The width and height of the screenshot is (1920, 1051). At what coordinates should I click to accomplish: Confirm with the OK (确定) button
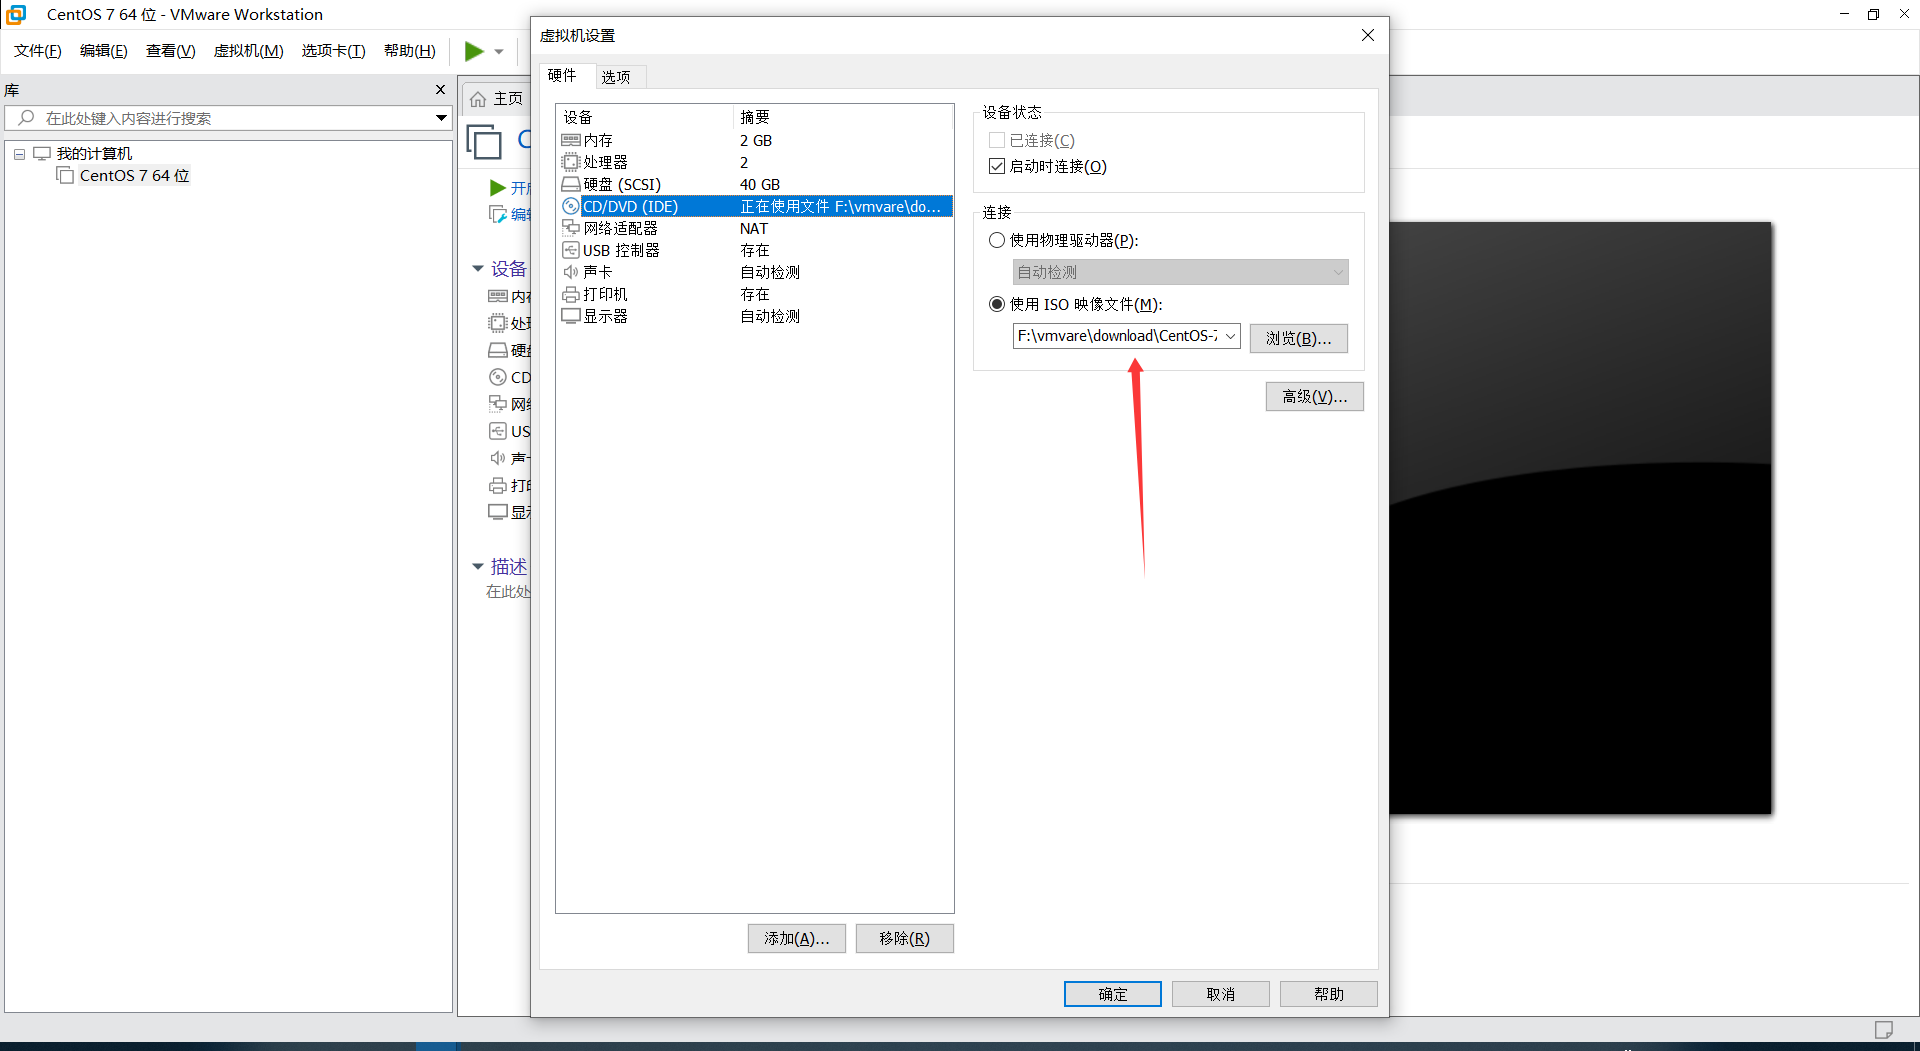point(1113,994)
